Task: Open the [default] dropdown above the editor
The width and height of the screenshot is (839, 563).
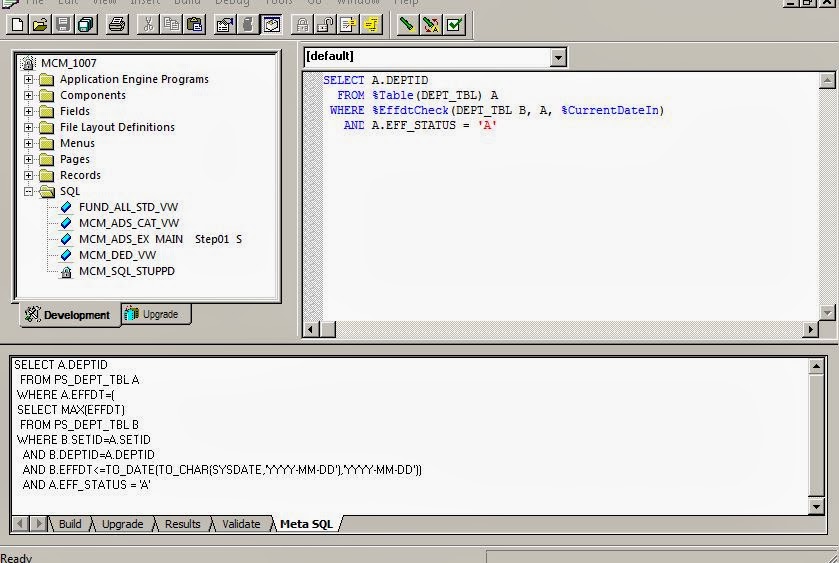Action: pyautogui.click(x=558, y=57)
